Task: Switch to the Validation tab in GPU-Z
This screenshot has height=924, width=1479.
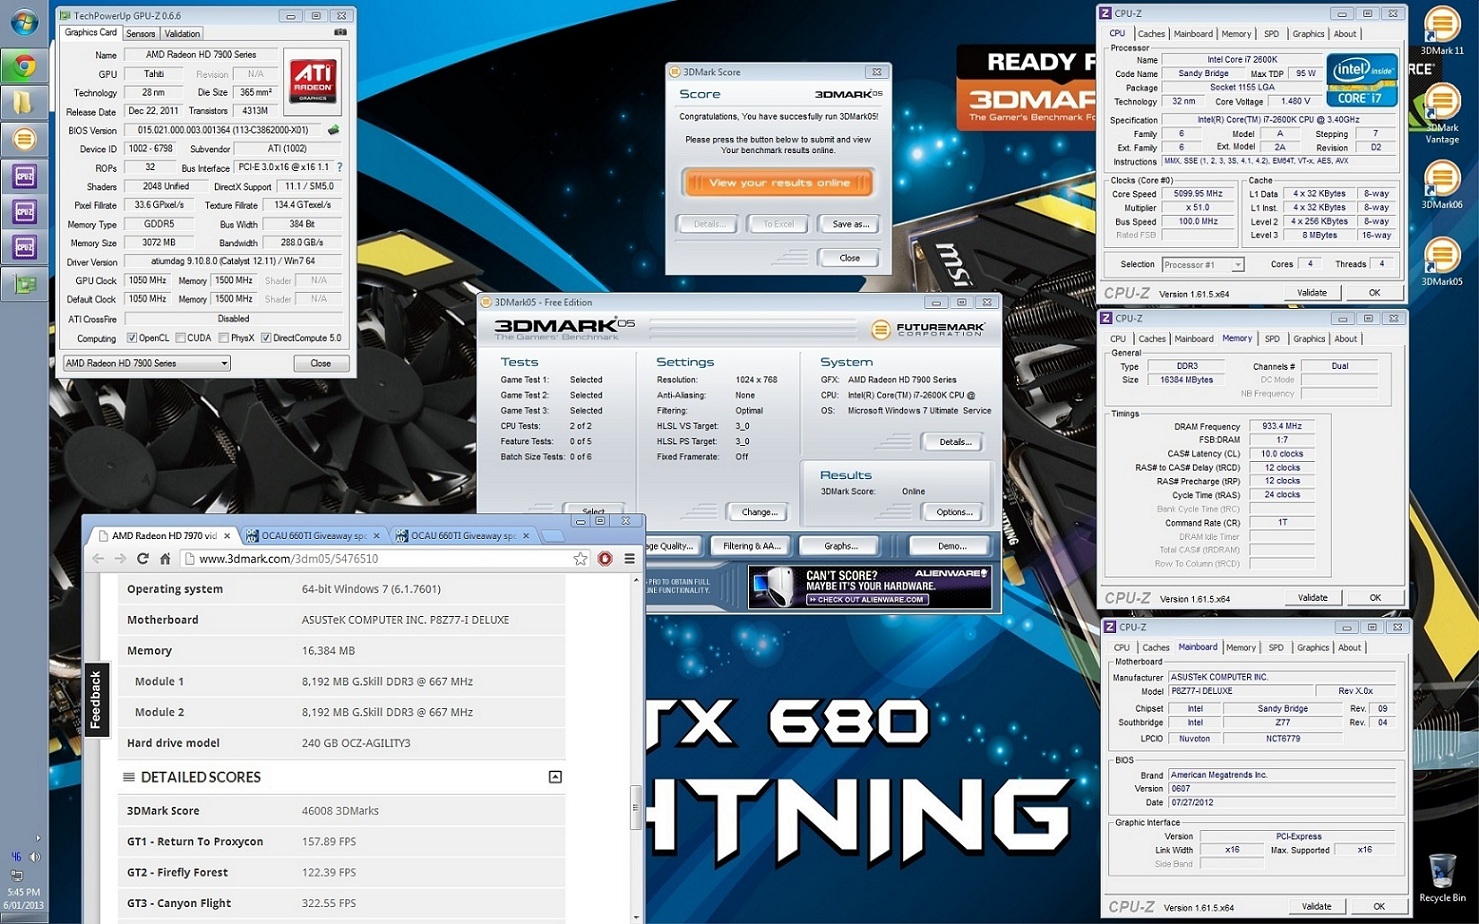Action: pos(182,34)
